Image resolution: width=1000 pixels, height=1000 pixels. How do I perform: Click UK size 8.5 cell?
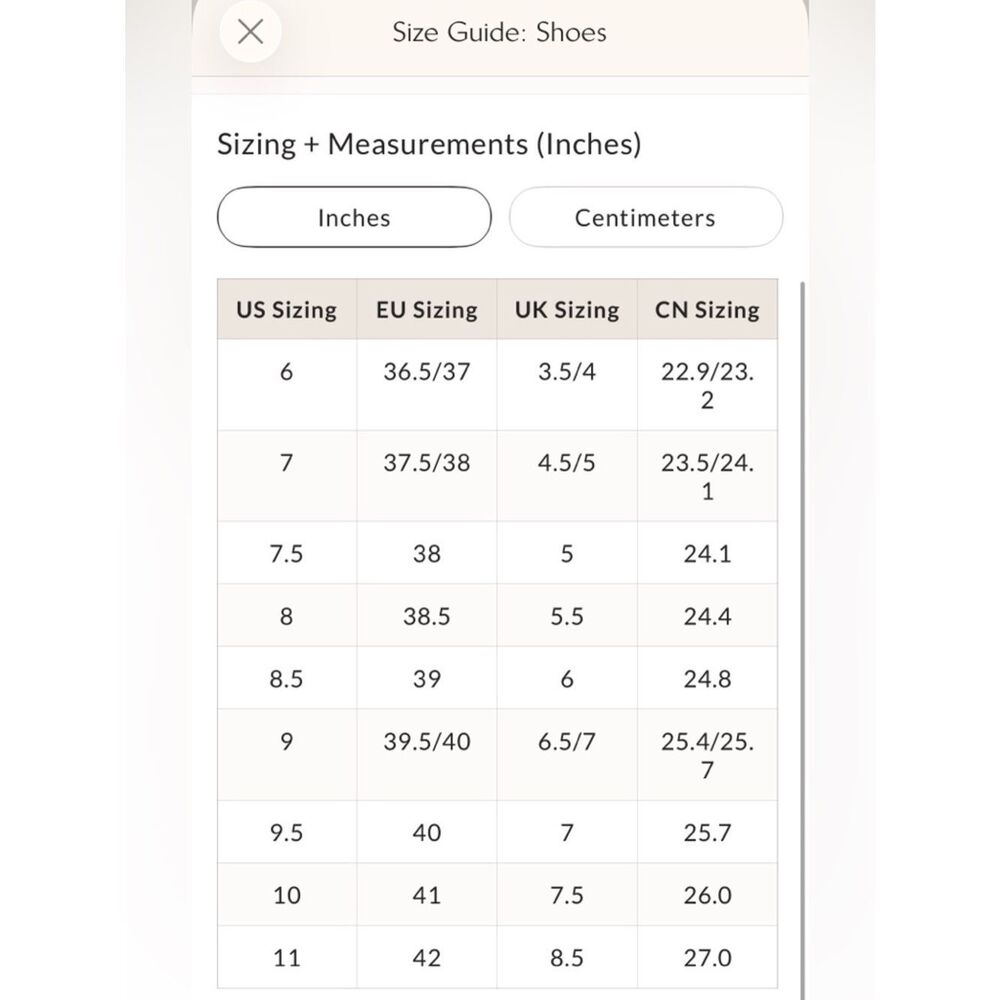(567, 957)
